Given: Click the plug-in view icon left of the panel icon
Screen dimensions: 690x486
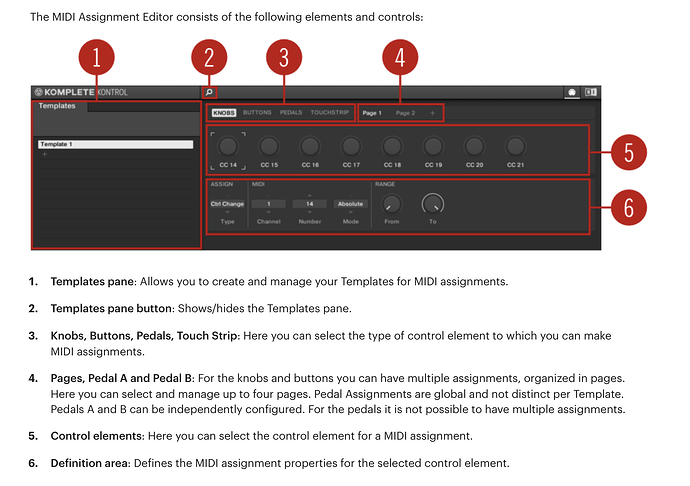Looking at the screenshot, I should click(x=572, y=92).
